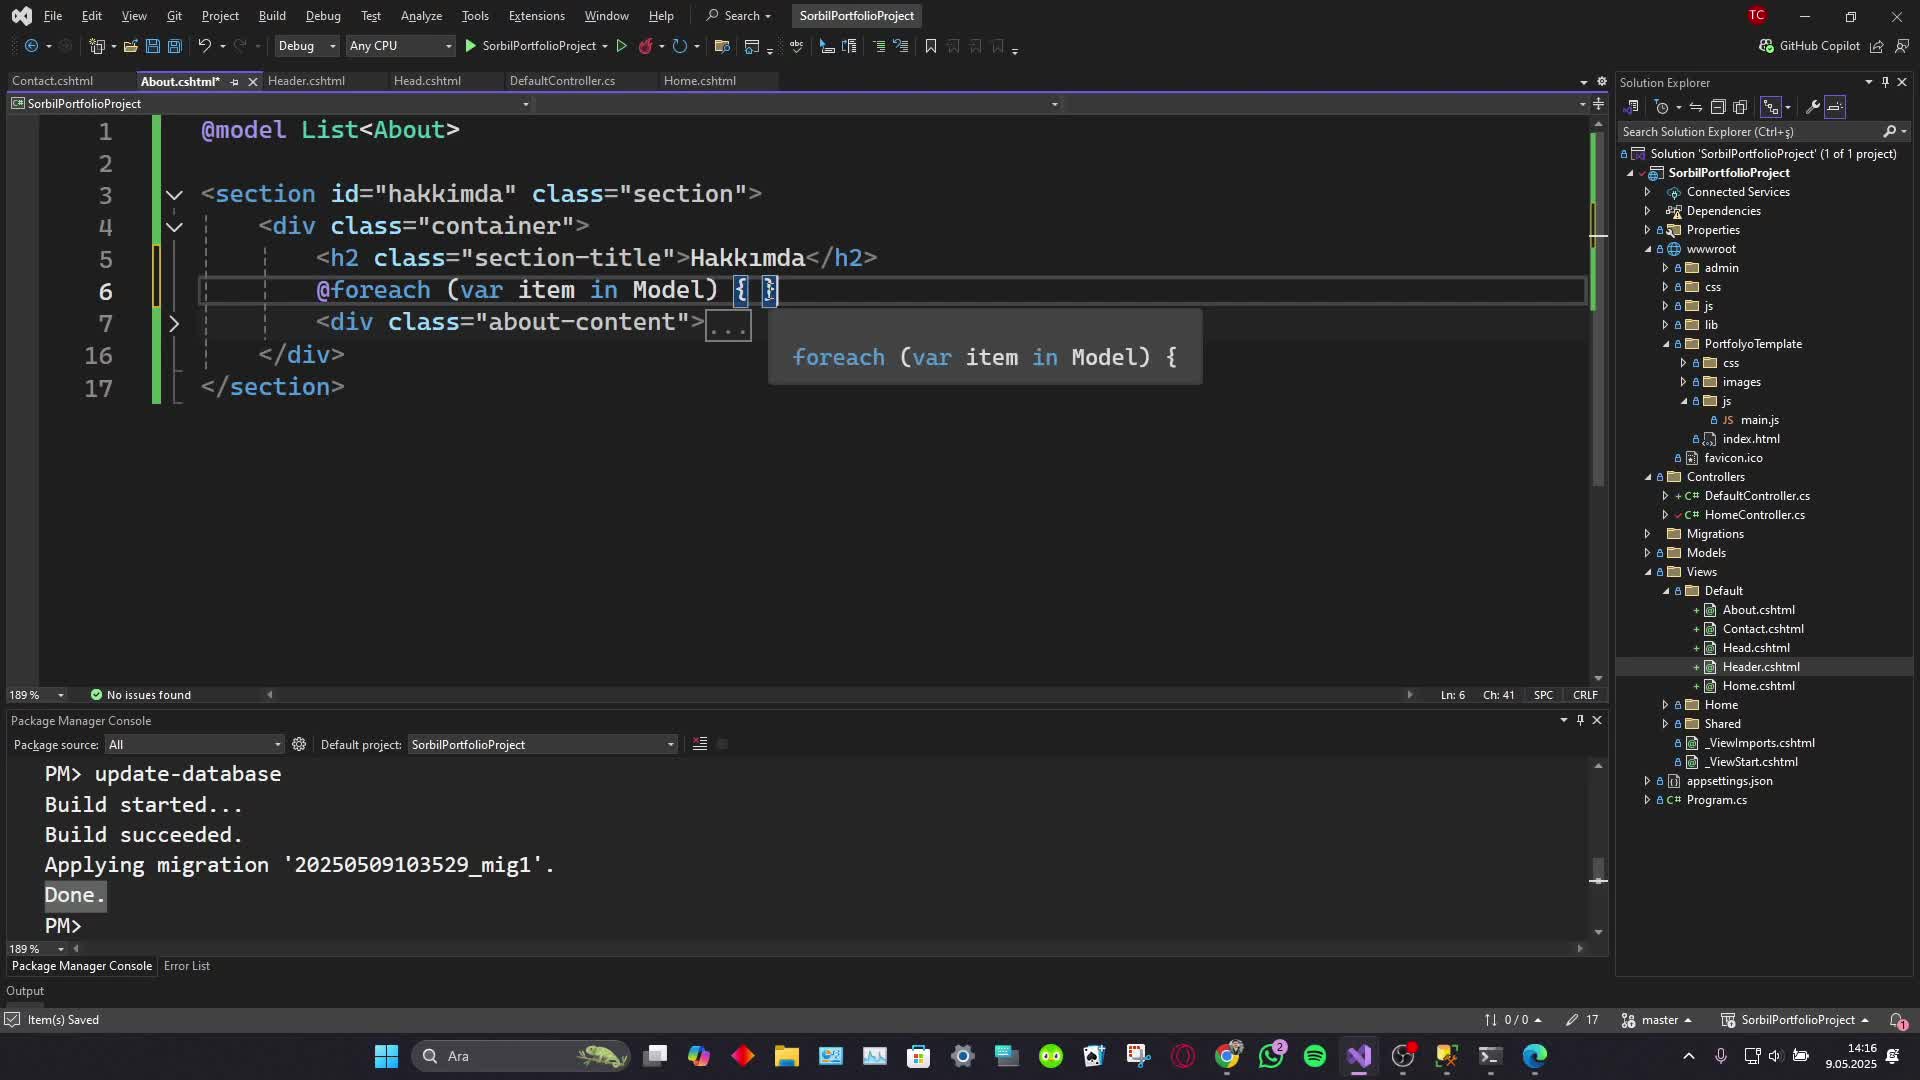Image resolution: width=1920 pixels, height=1080 pixels.
Task: Click the Restart circular arrow icon
Action: [680, 46]
